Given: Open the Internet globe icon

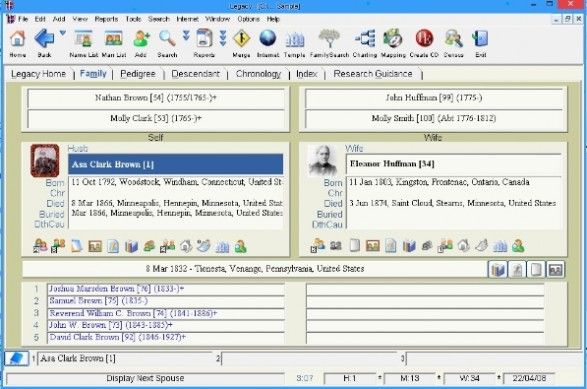Looking at the screenshot, I should click(268, 38).
